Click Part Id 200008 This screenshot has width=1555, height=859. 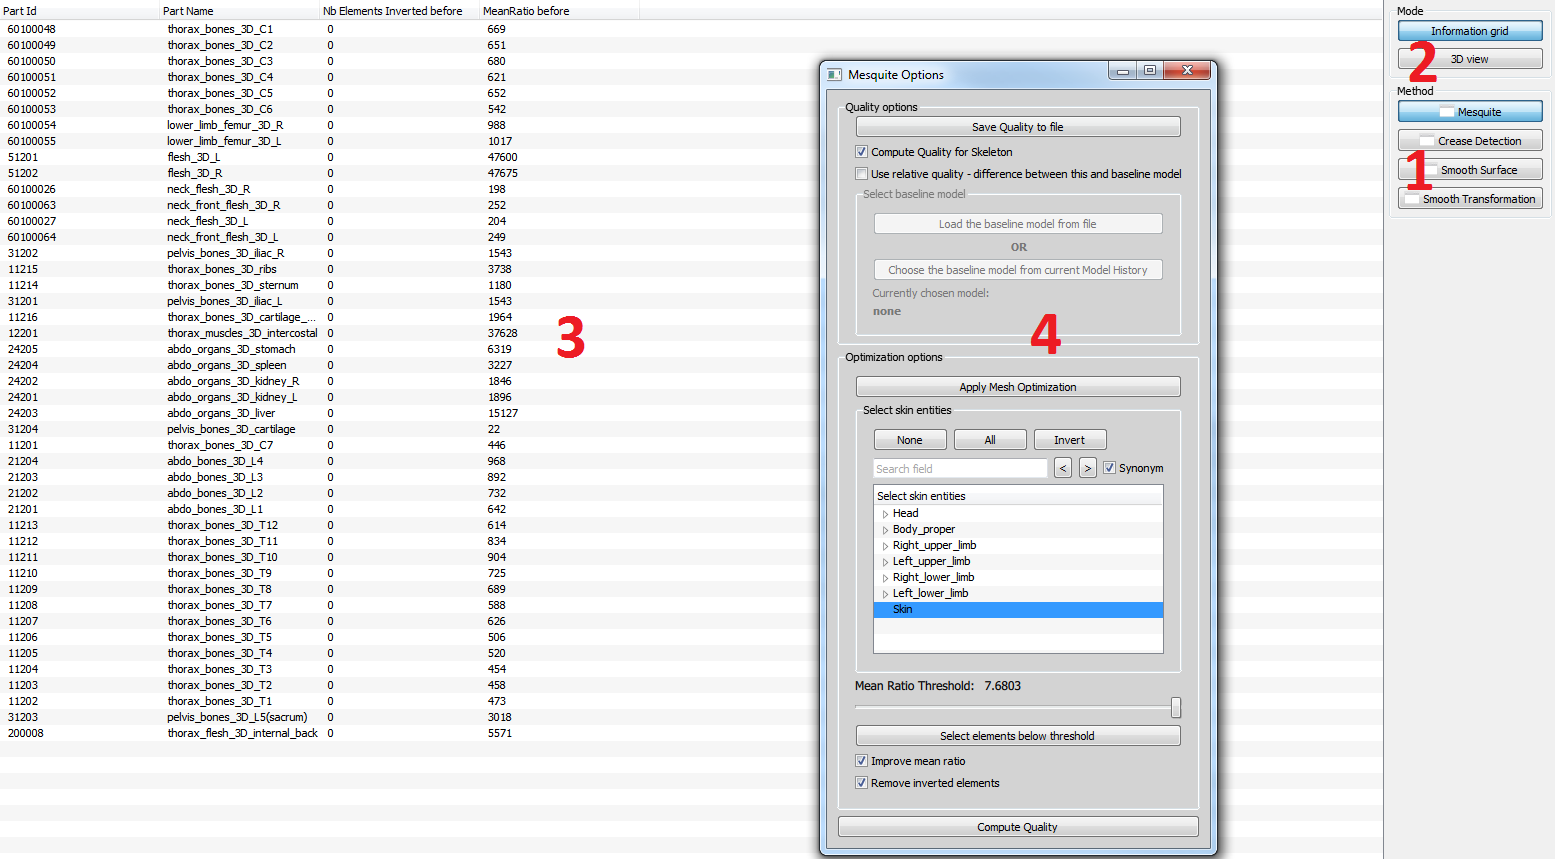[x=26, y=733]
